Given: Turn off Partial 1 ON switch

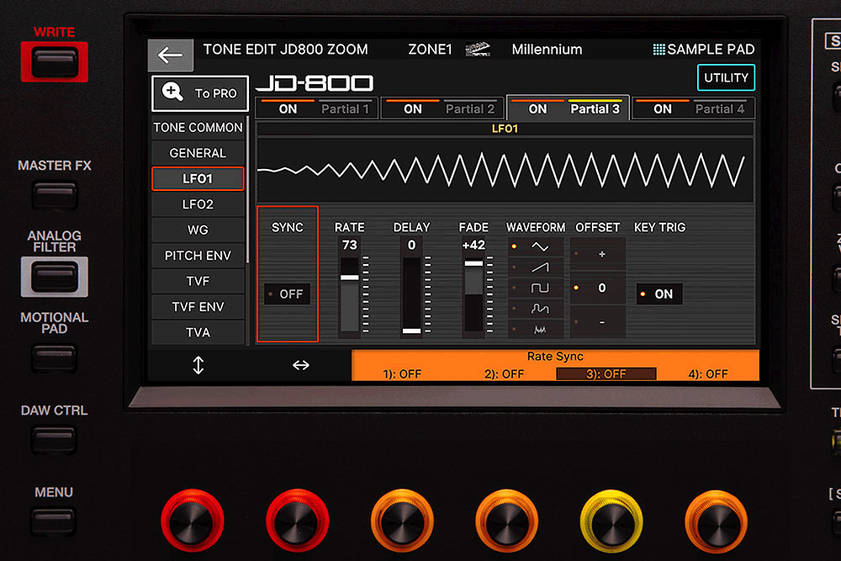Looking at the screenshot, I should tap(288, 109).
